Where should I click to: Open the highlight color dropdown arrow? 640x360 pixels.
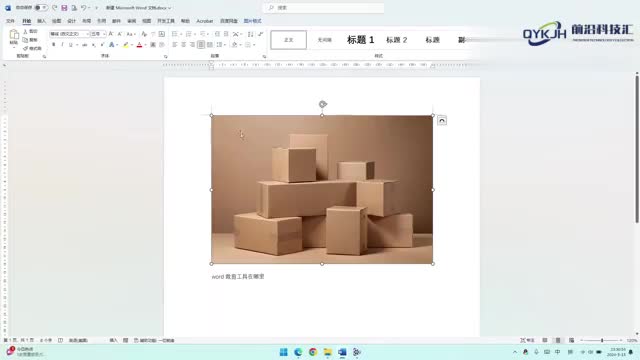click(132, 44)
